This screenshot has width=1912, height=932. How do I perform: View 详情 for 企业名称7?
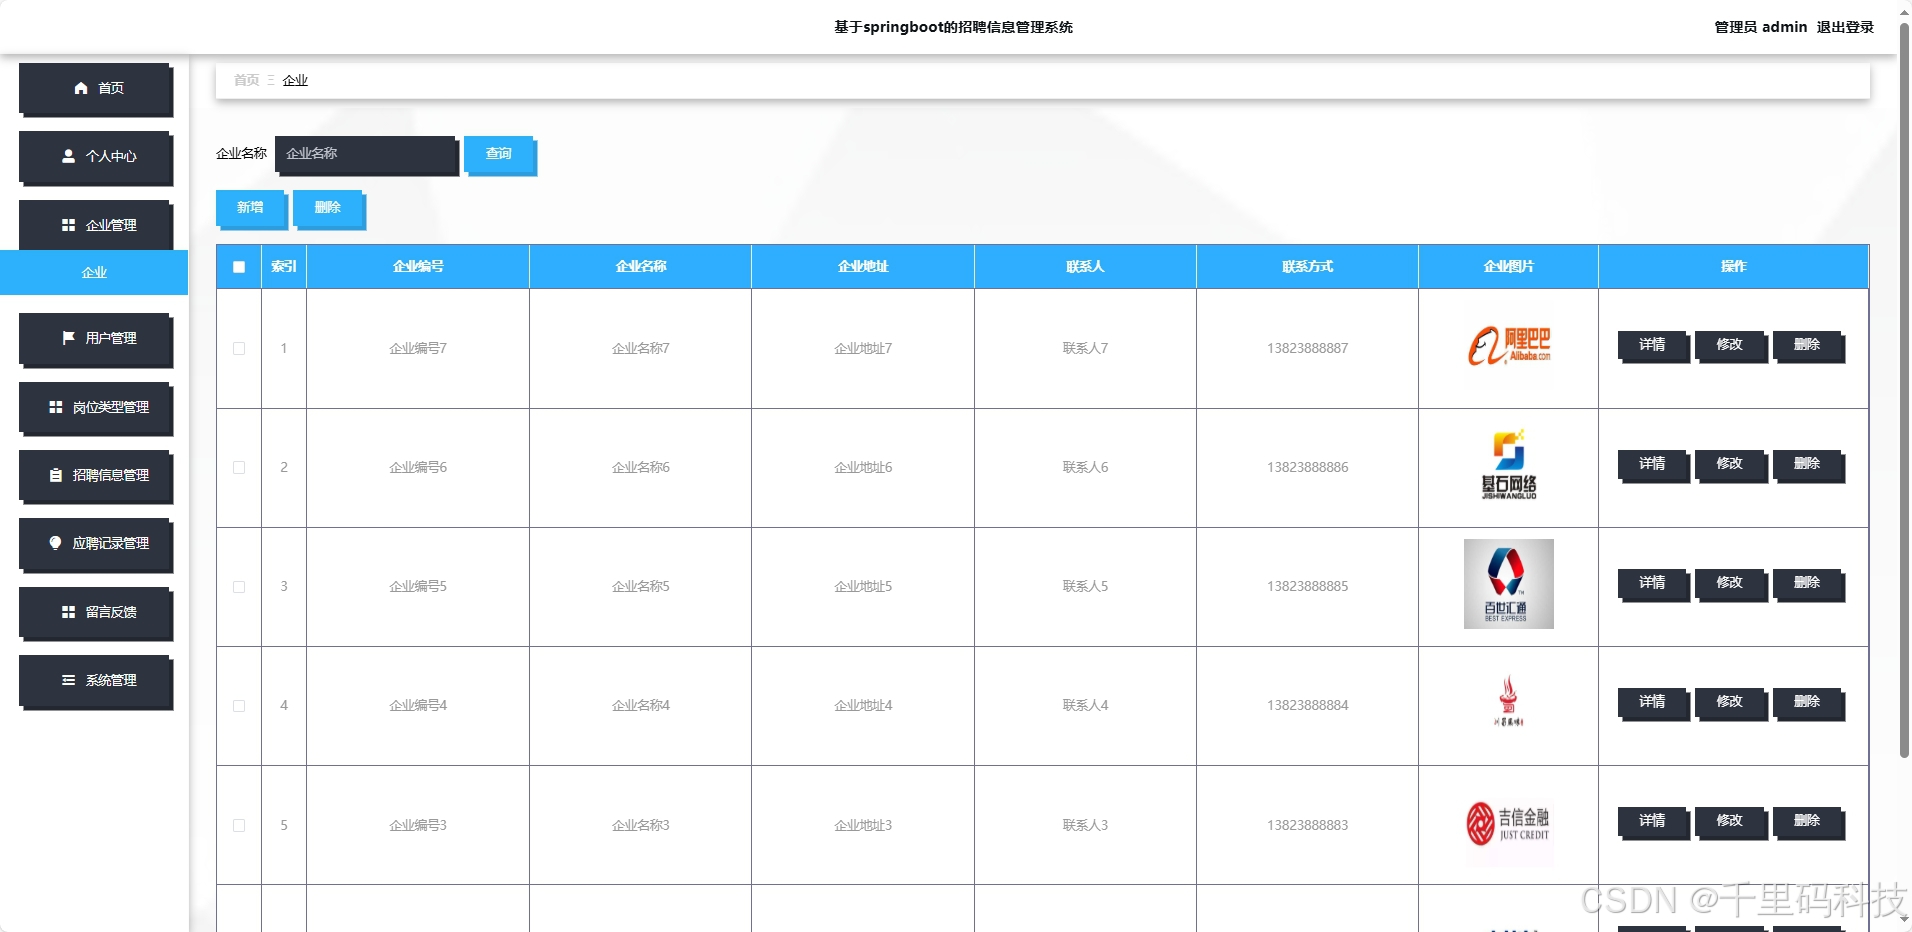(x=1653, y=346)
